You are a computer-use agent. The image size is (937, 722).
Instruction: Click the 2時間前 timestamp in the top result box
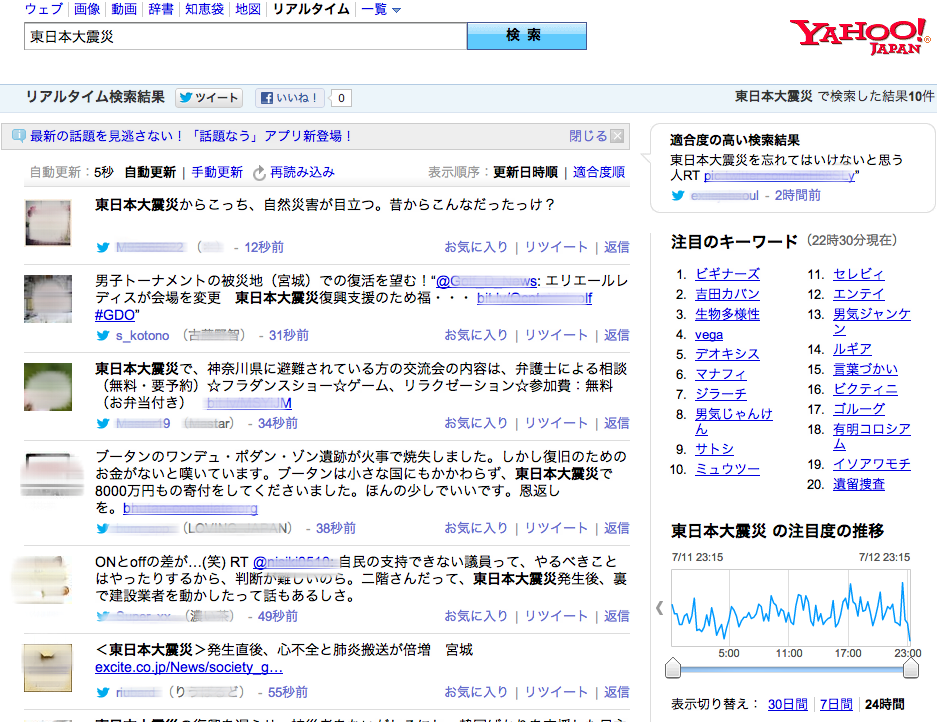(x=798, y=195)
